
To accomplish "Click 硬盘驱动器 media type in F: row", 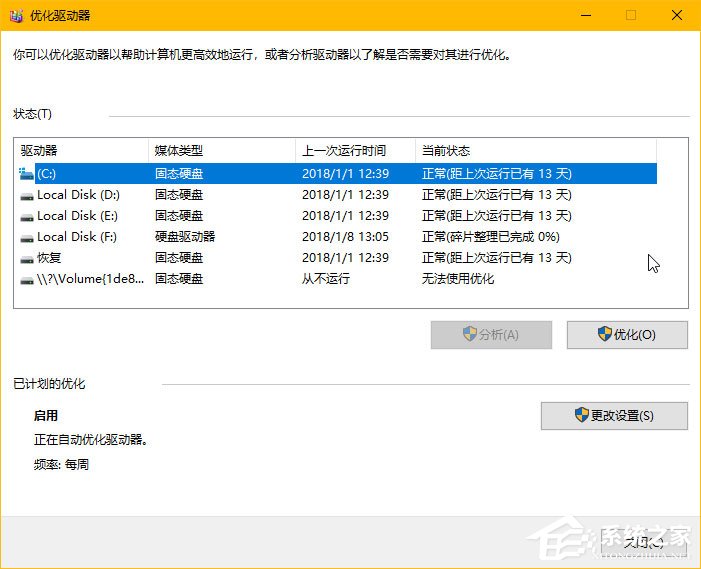I will 185,237.
